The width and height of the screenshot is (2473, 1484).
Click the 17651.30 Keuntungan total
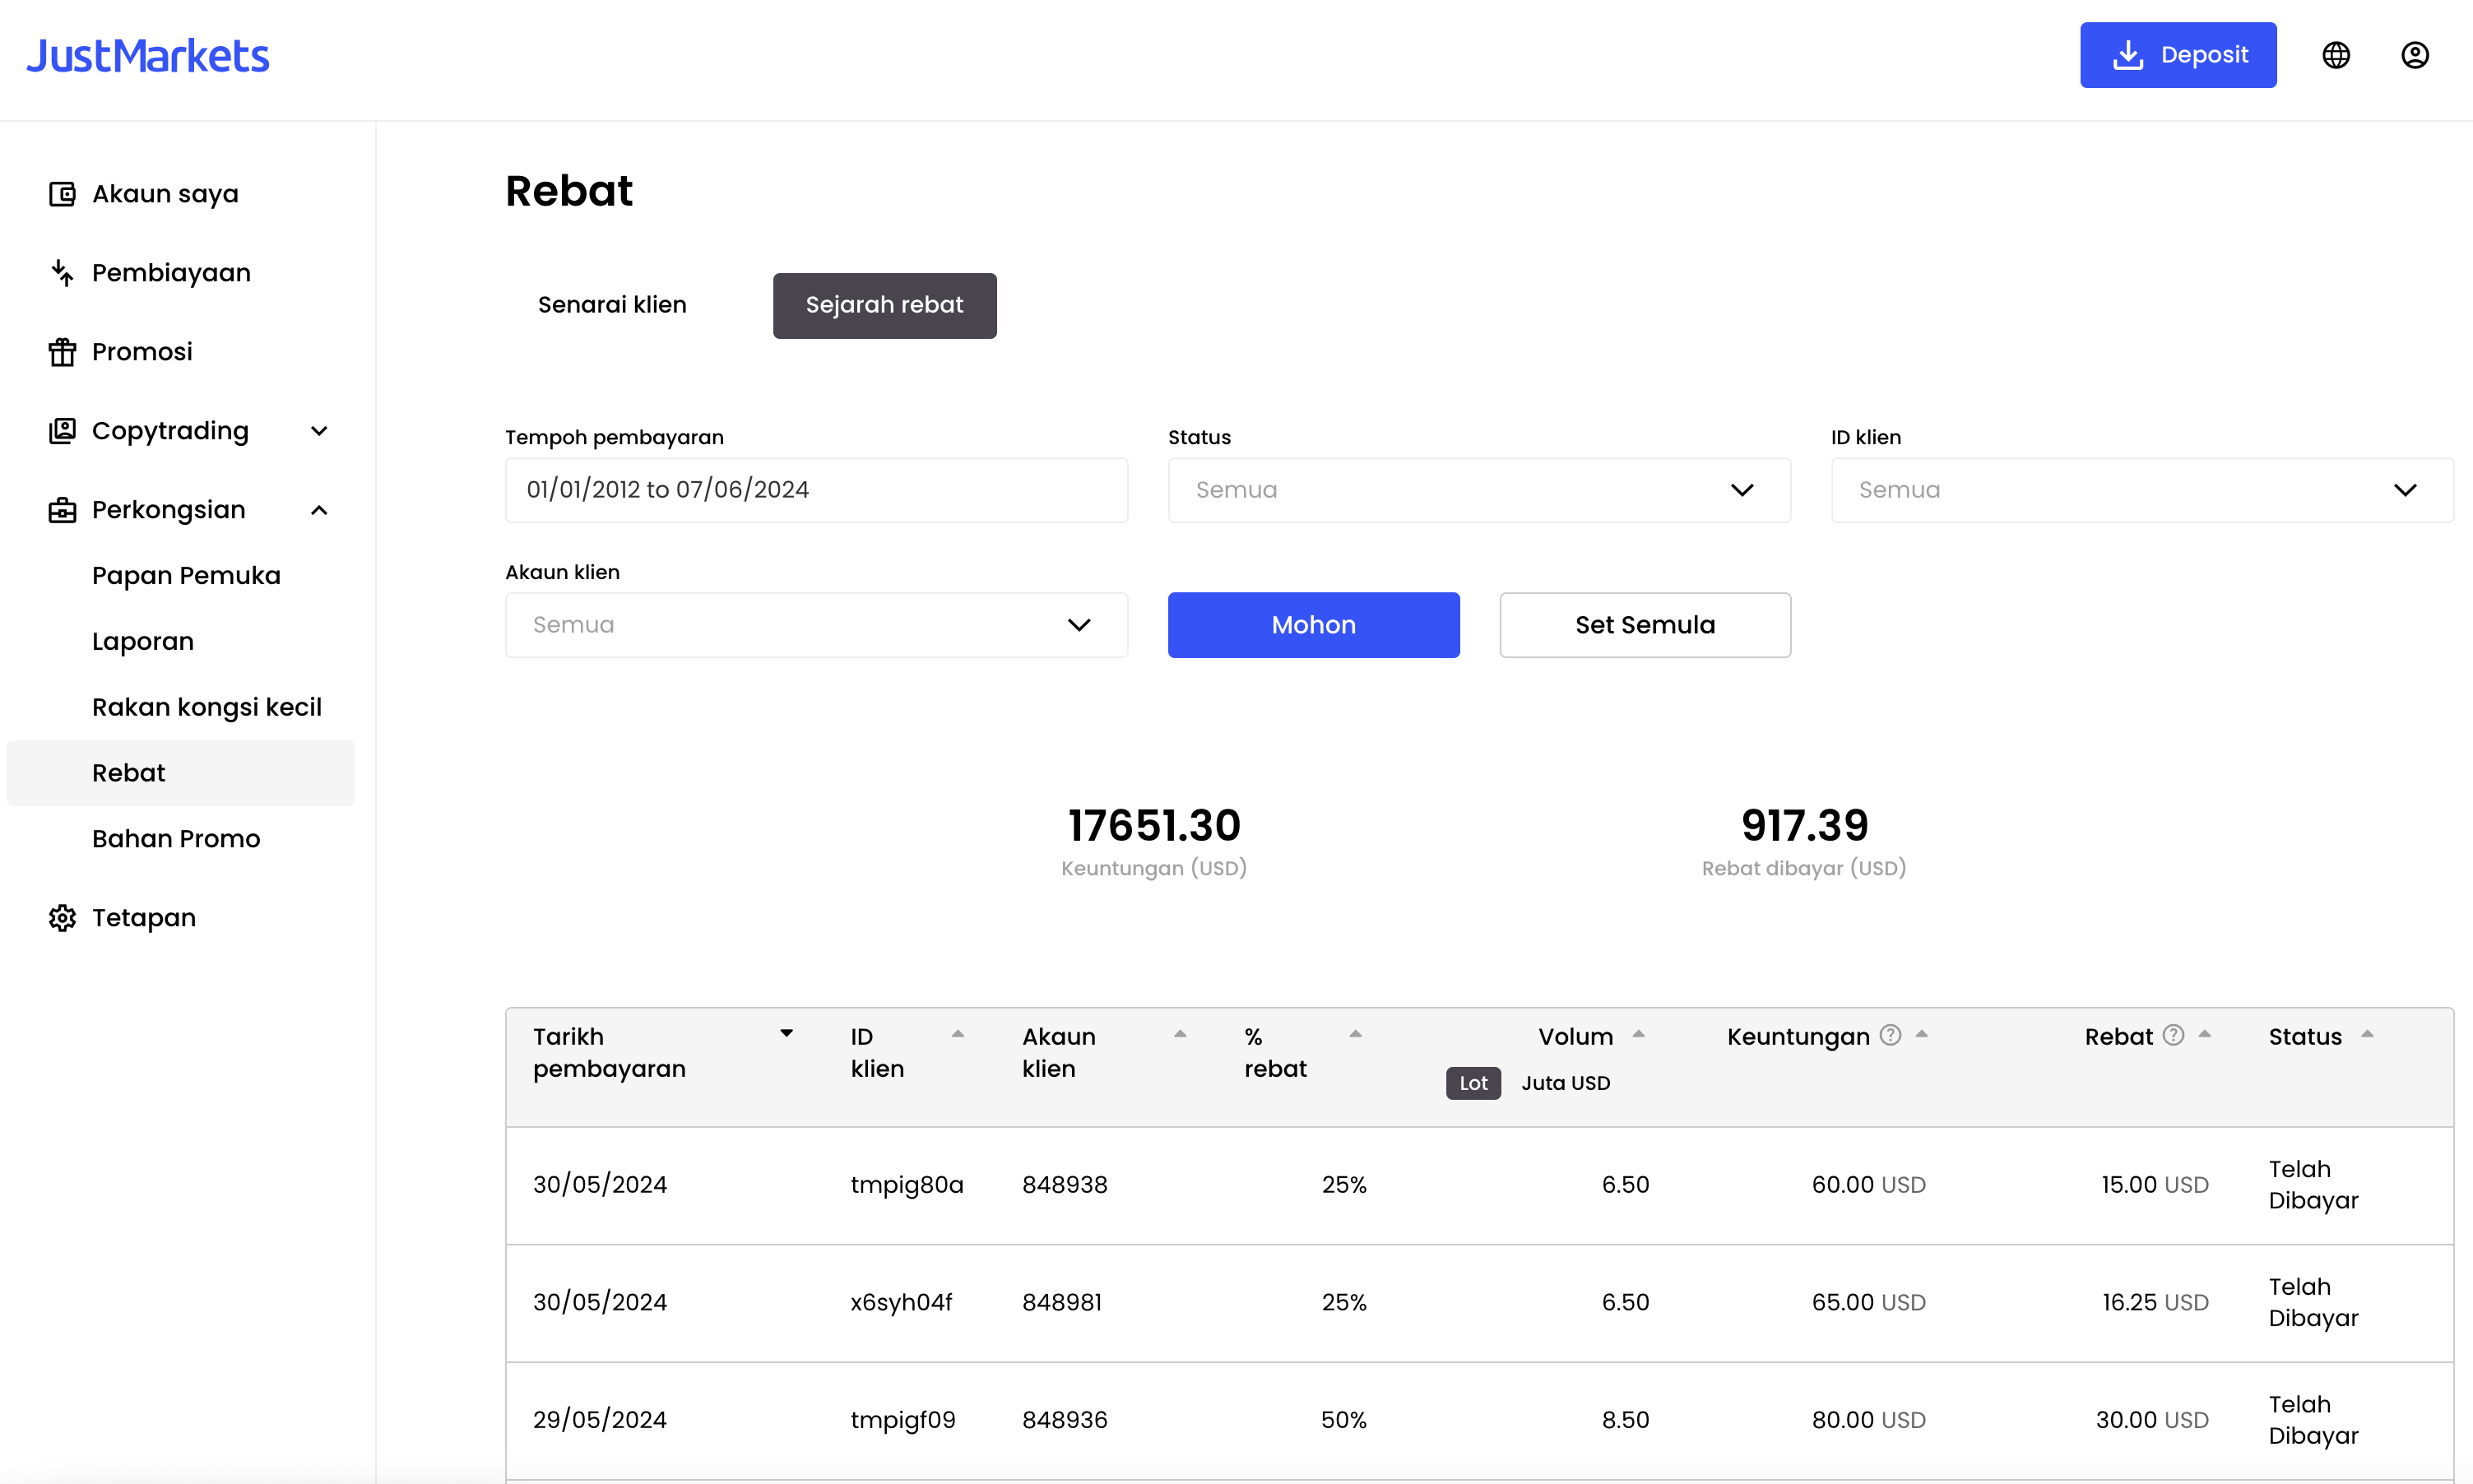tap(1154, 826)
